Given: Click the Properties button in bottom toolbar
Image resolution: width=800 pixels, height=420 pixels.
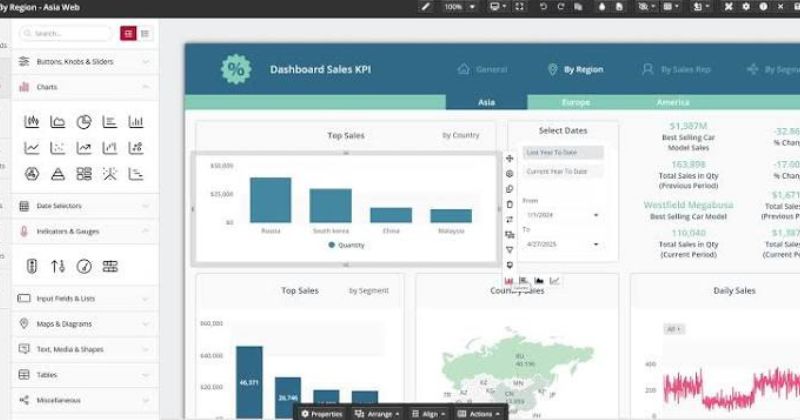Looking at the screenshot, I should tap(321, 414).
